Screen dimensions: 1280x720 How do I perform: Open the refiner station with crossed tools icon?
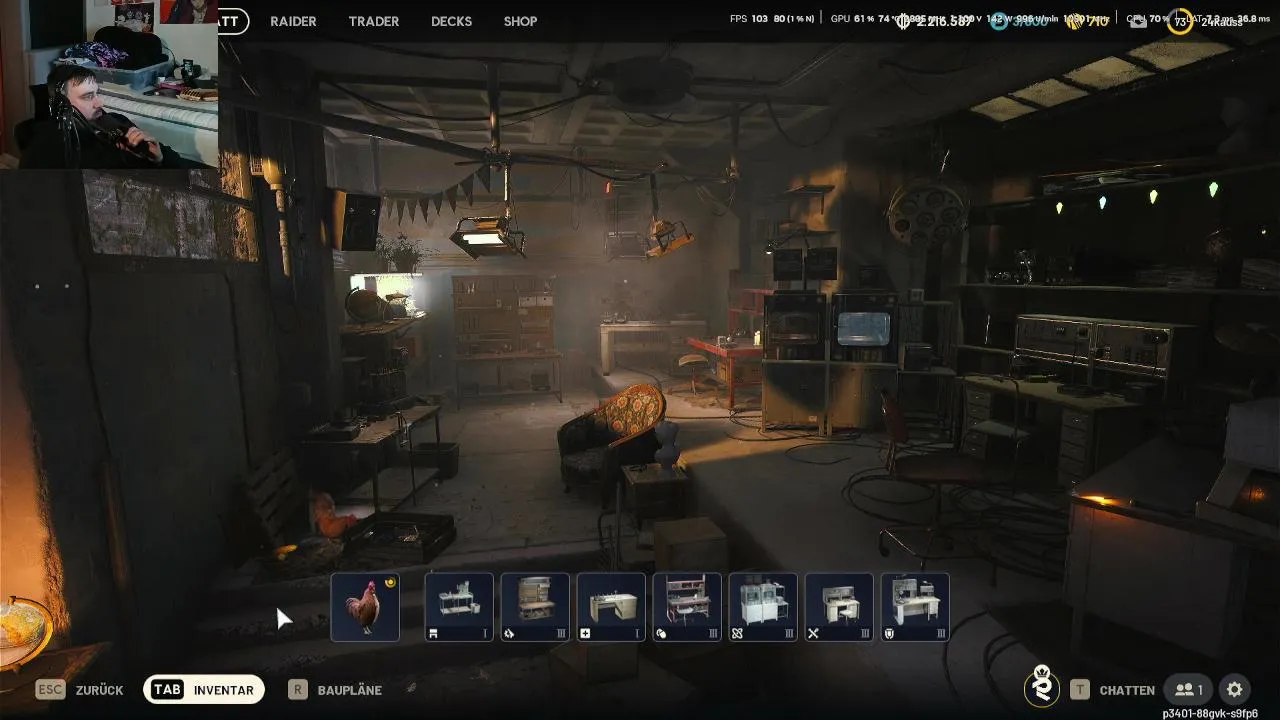point(839,607)
